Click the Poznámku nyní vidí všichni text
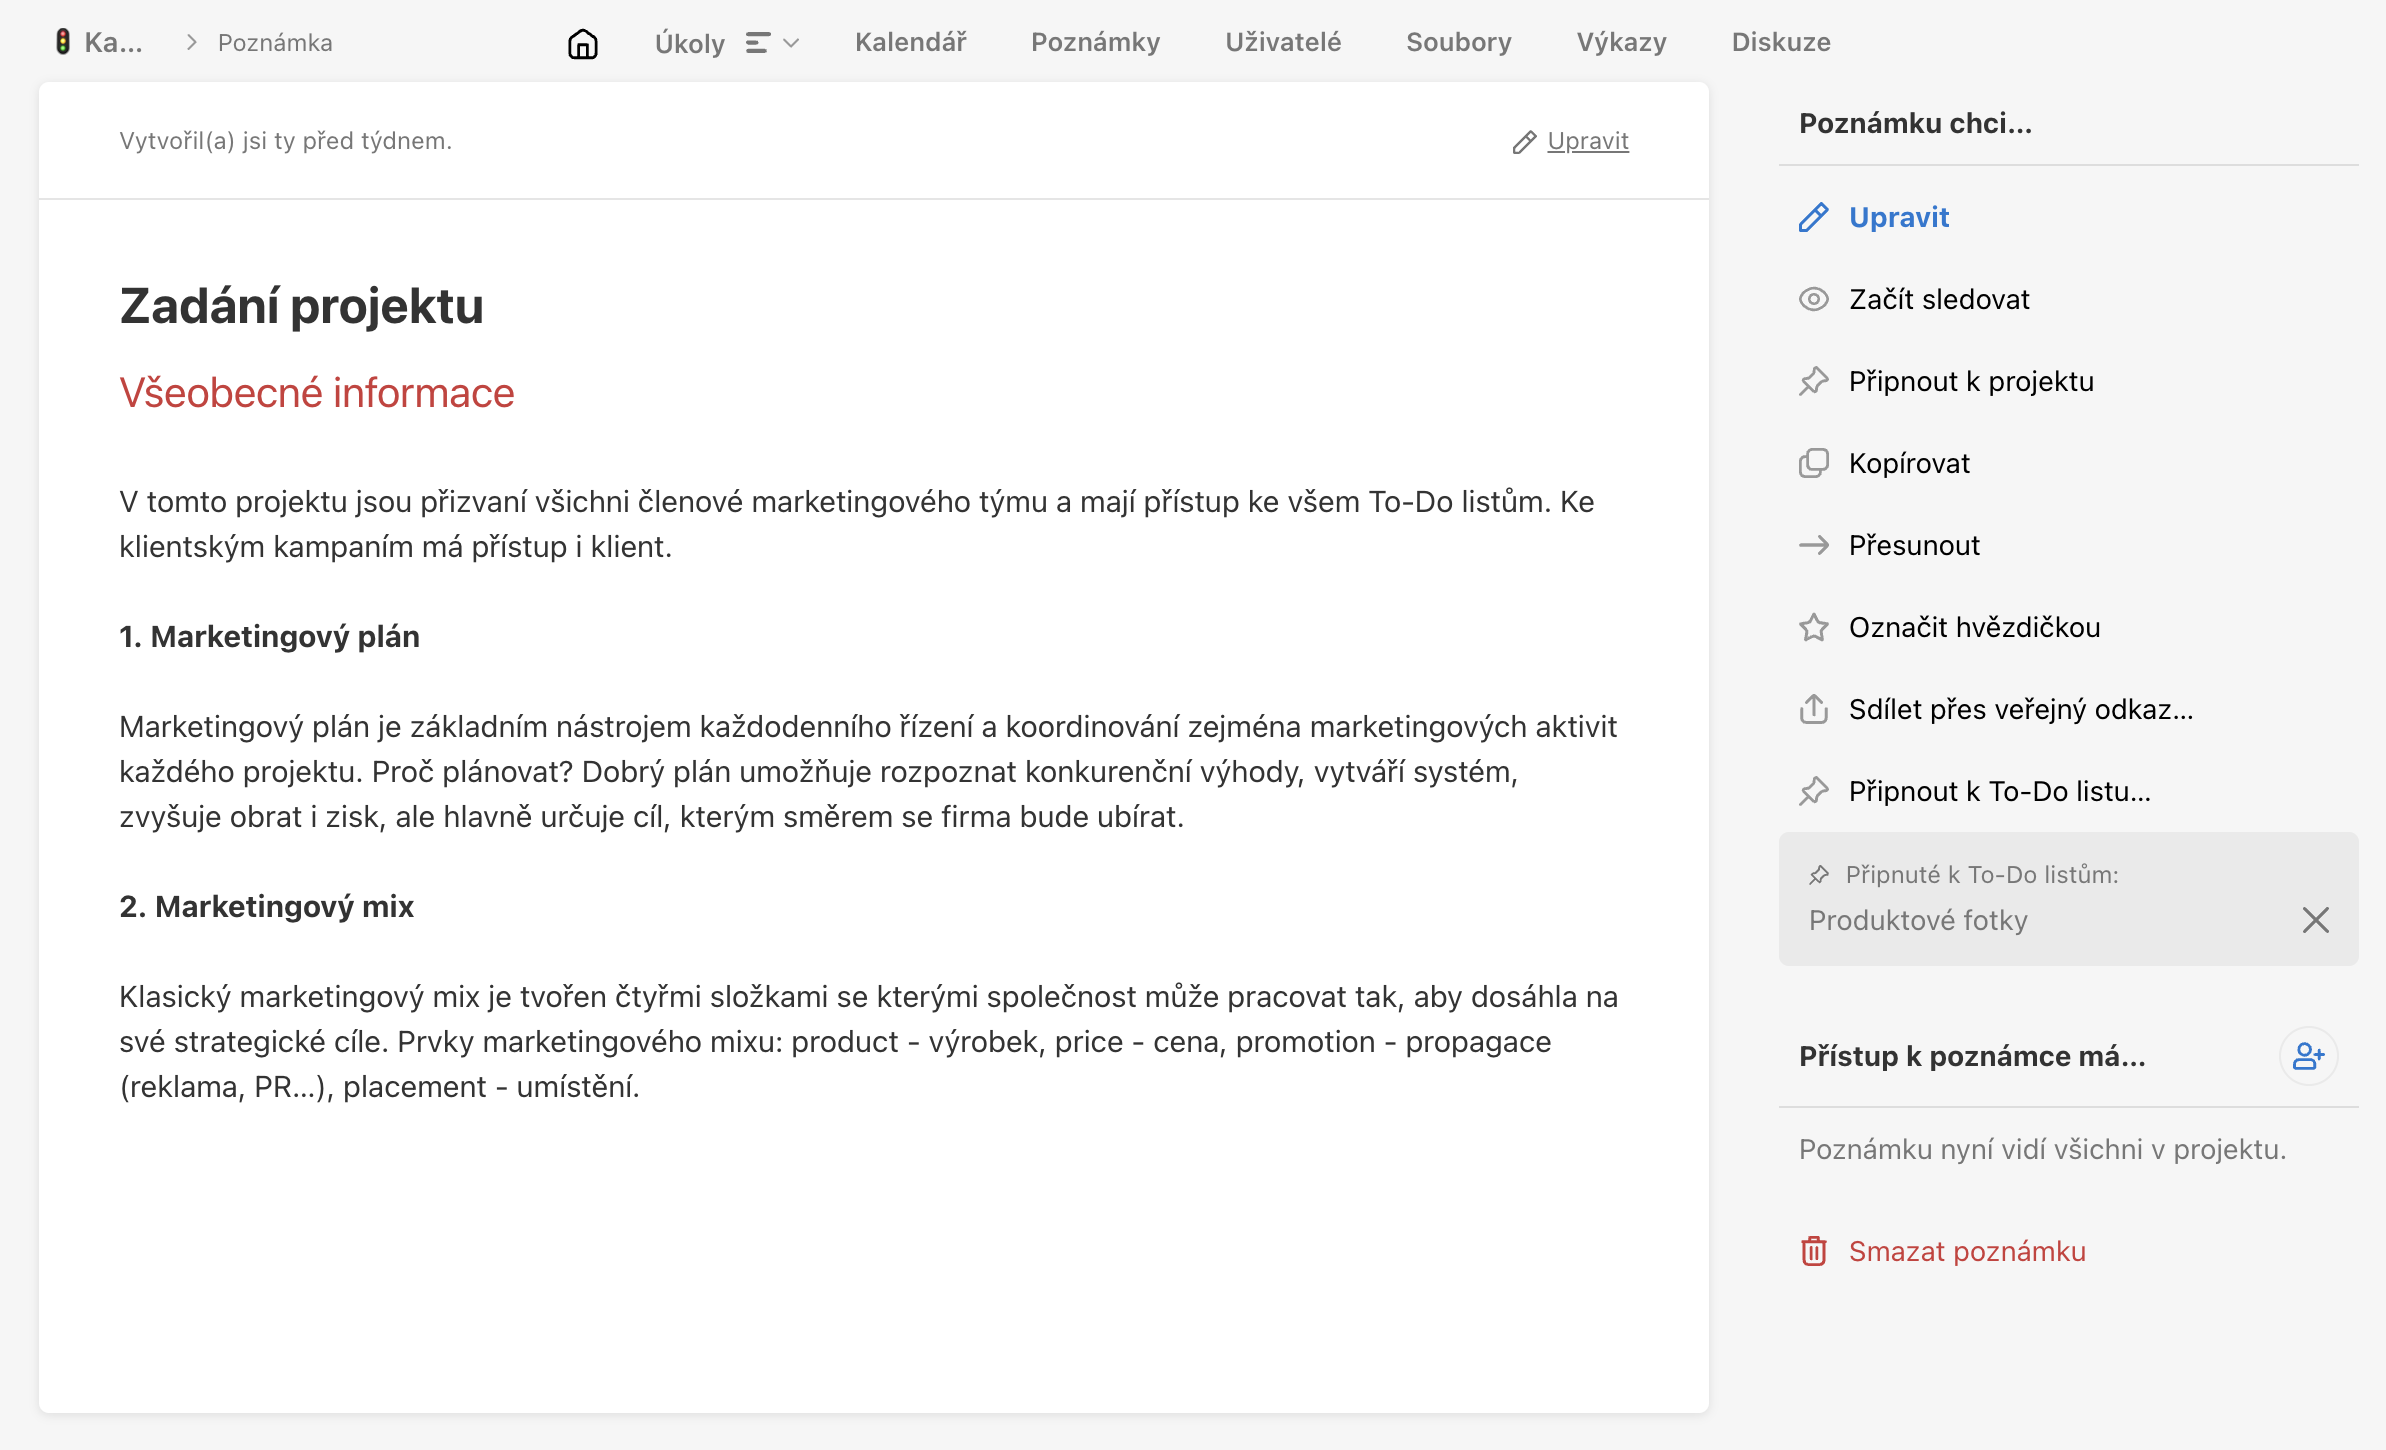This screenshot has width=2386, height=1450. tap(2042, 1149)
